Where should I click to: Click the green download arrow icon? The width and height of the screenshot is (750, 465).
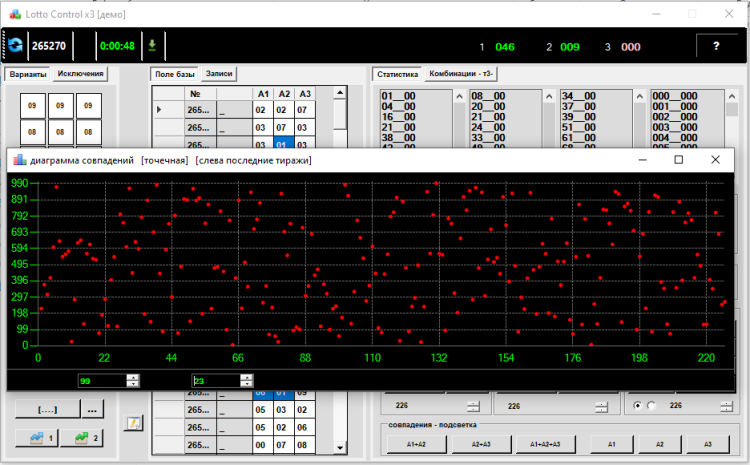click(x=152, y=45)
